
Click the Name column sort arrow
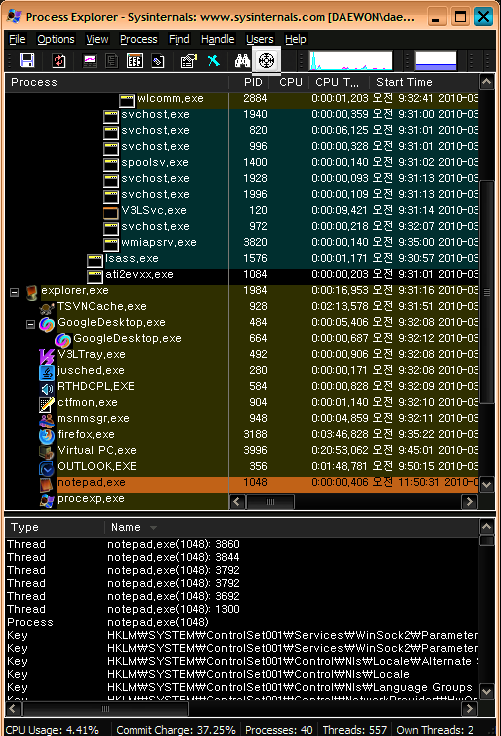[153, 528]
